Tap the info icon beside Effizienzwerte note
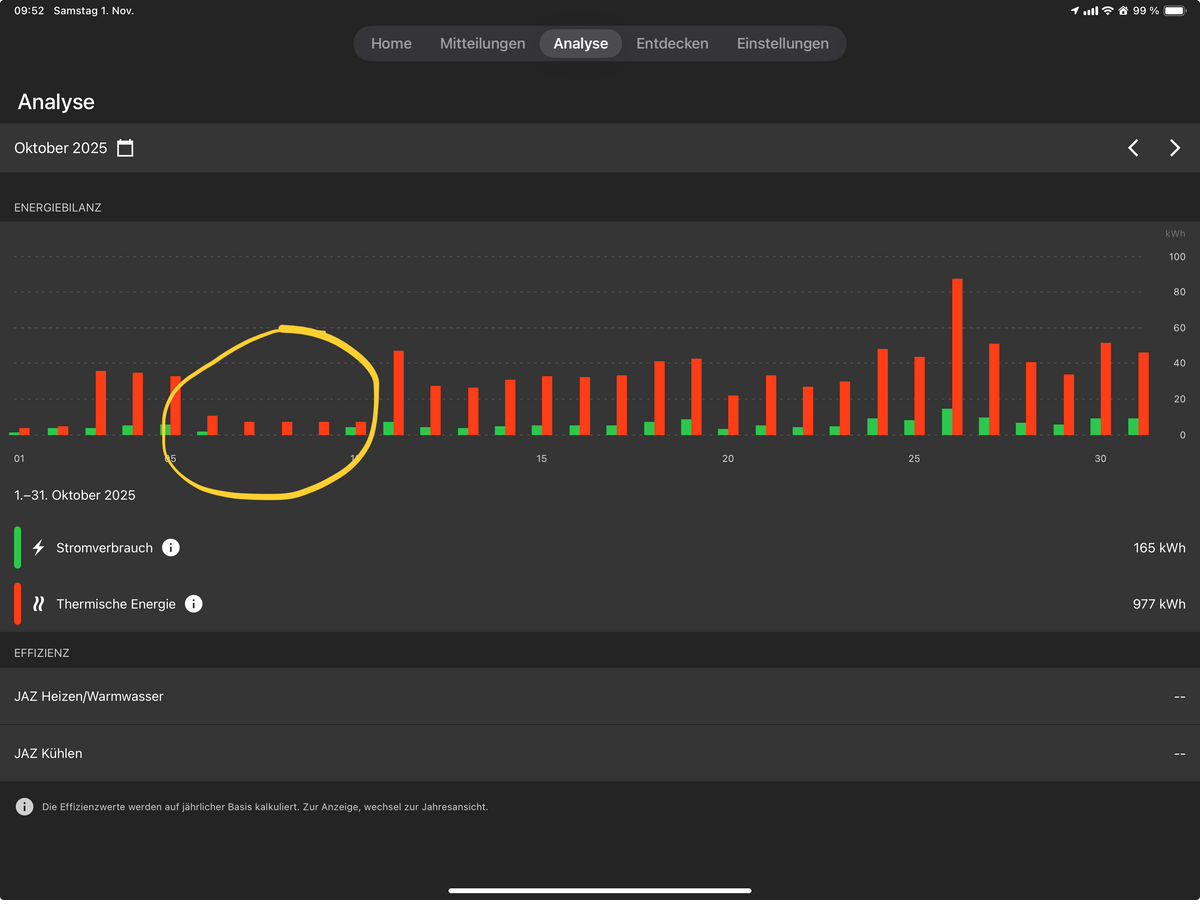 pos(25,807)
